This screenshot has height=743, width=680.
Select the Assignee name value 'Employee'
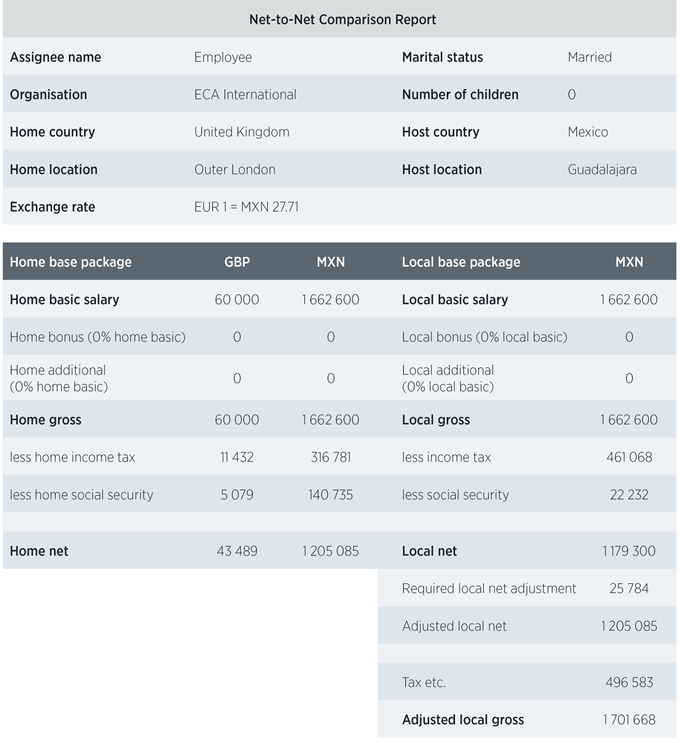[x=223, y=57]
